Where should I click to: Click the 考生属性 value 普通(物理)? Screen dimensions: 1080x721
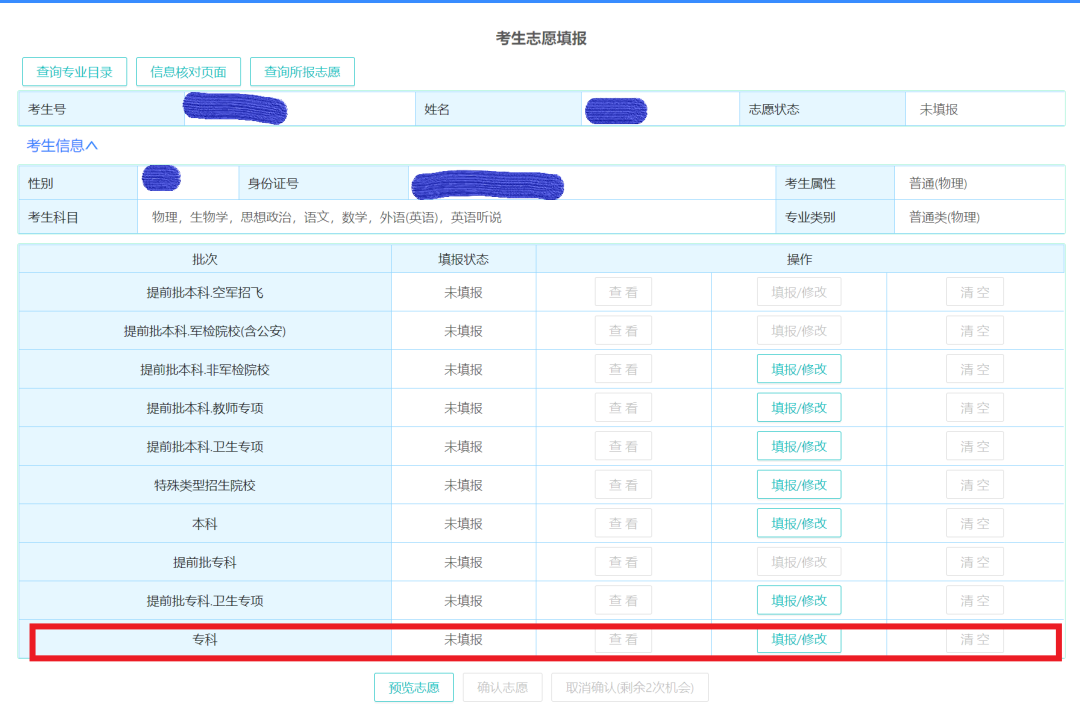click(938, 183)
